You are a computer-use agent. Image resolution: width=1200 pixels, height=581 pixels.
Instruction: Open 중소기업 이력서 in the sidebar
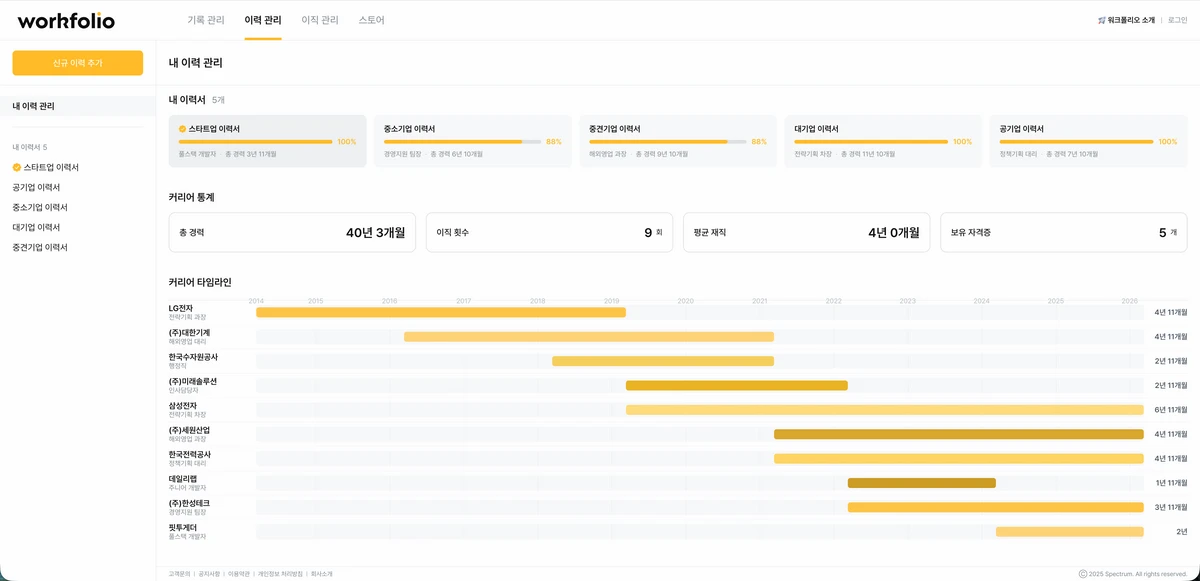(x=40, y=207)
